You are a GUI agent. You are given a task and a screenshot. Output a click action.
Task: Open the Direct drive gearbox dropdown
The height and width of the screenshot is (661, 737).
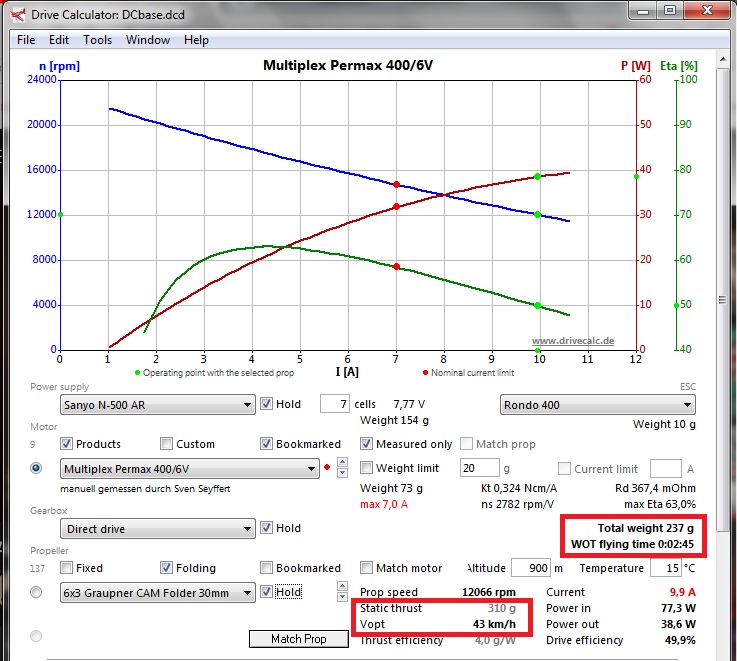(157, 529)
